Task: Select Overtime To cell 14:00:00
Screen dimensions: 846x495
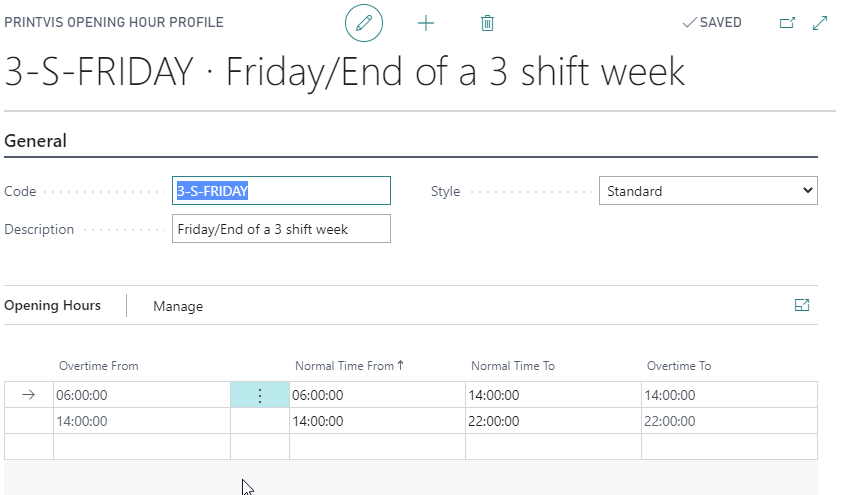Action: click(x=729, y=395)
